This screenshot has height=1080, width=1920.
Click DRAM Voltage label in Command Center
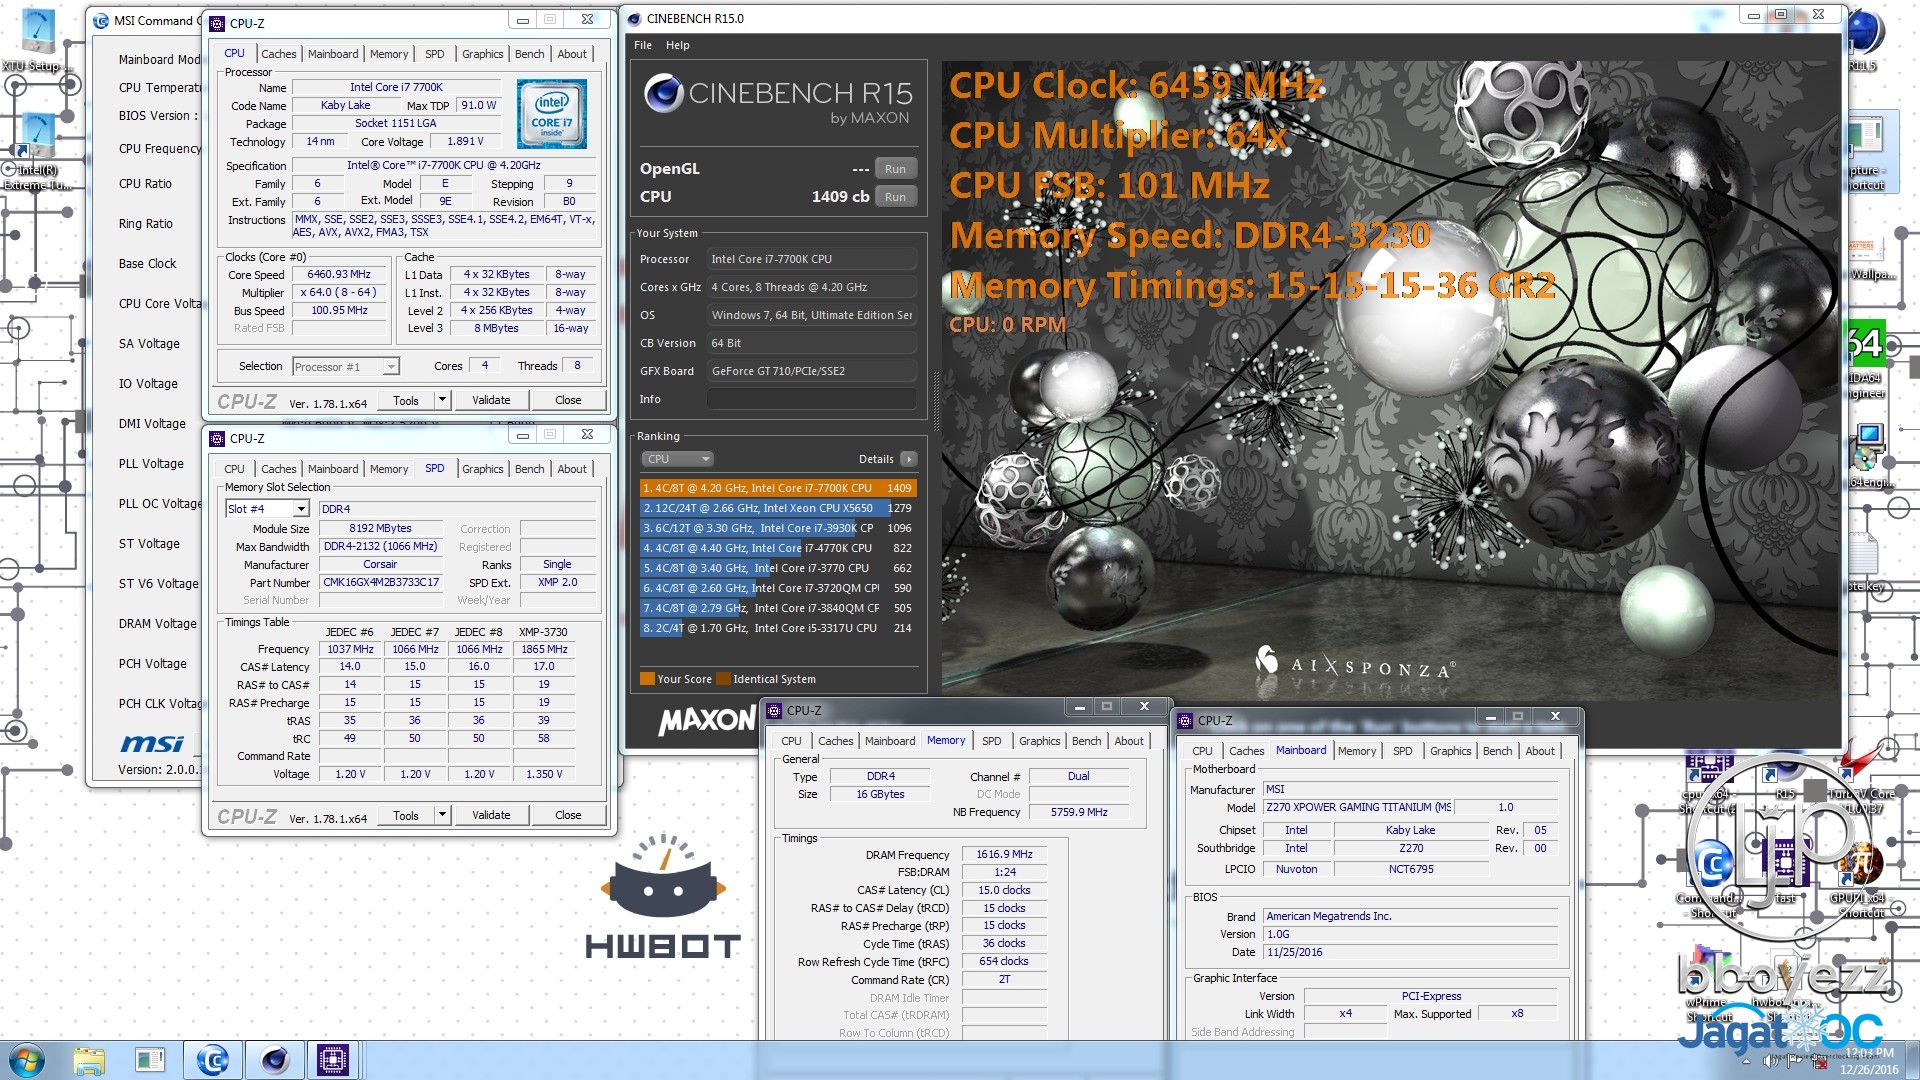click(x=158, y=623)
